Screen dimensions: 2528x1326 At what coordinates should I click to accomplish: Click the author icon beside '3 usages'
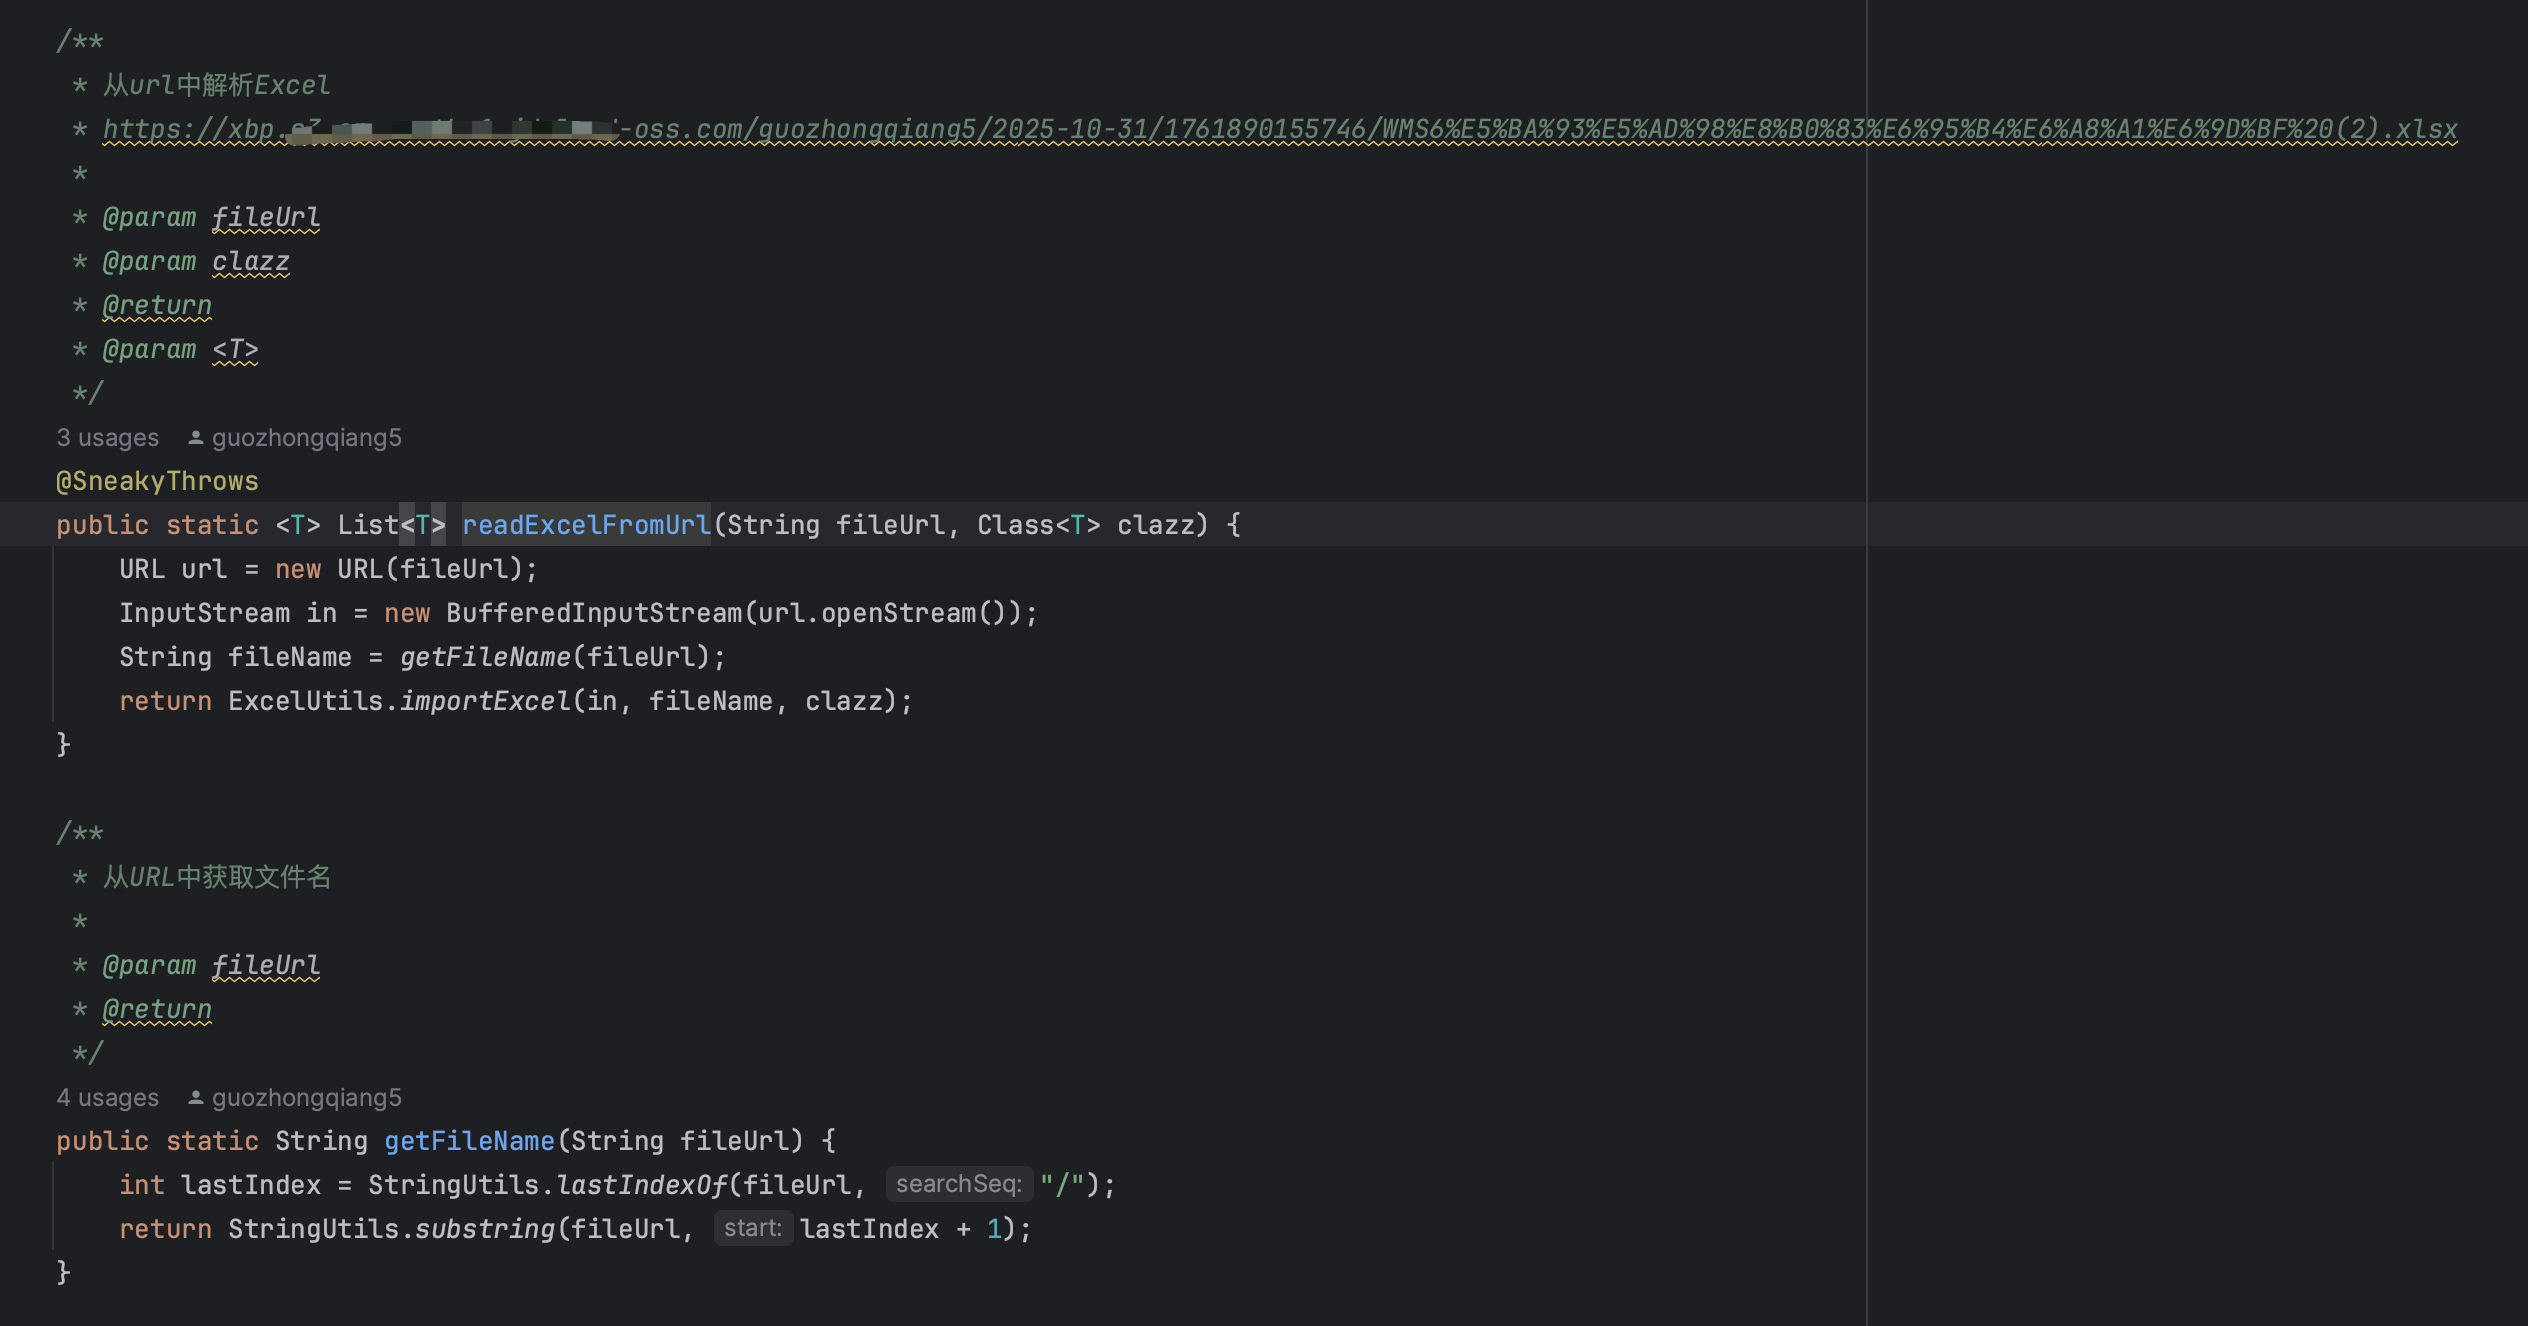tap(196, 438)
